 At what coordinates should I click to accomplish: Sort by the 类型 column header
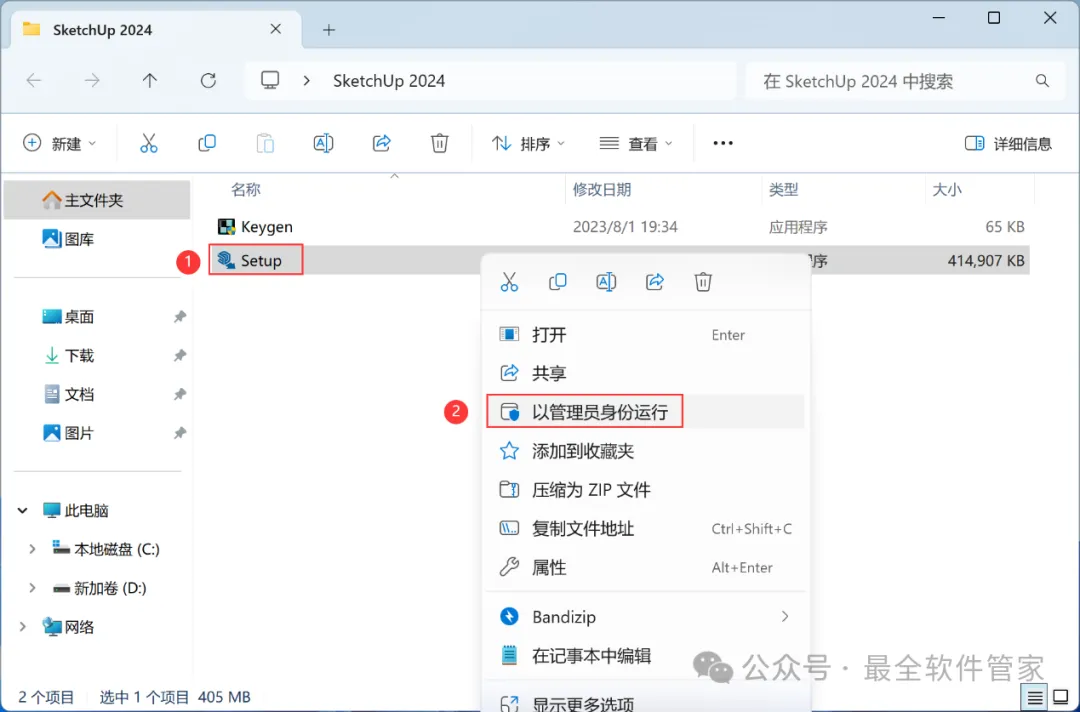click(x=783, y=189)
